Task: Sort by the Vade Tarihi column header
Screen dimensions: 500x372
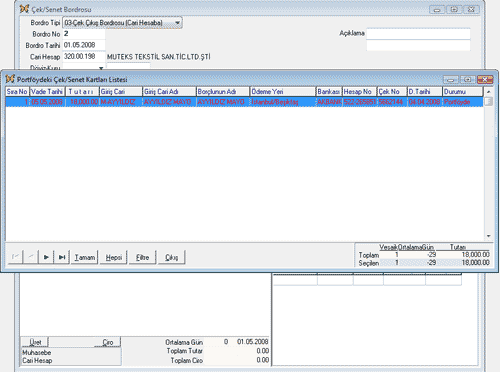Action: [x=47, y=91]
